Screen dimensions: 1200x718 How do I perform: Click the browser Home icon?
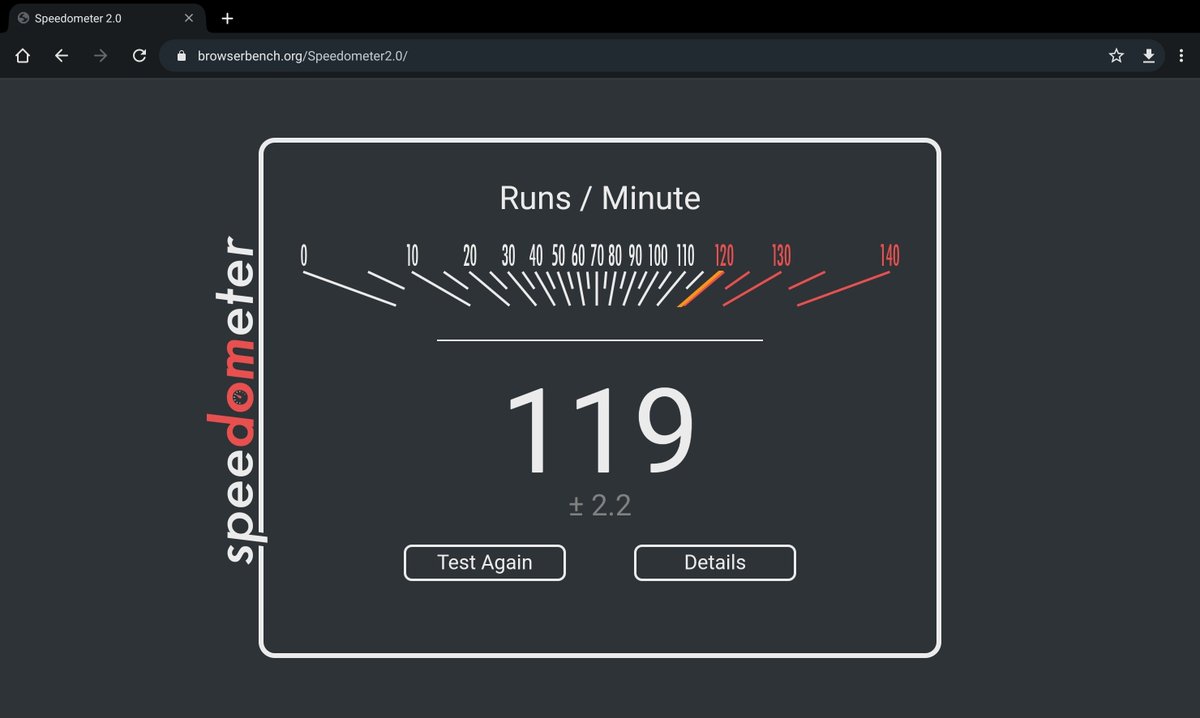pos(23,56)
